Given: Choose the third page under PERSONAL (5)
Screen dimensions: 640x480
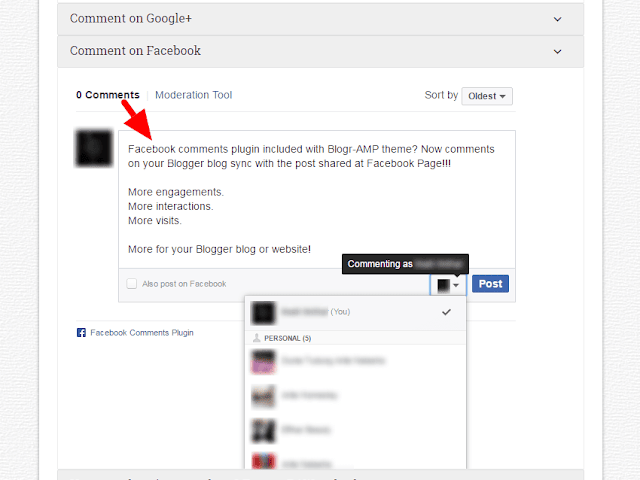Looking at the screenshot, I should coord(355,430).
